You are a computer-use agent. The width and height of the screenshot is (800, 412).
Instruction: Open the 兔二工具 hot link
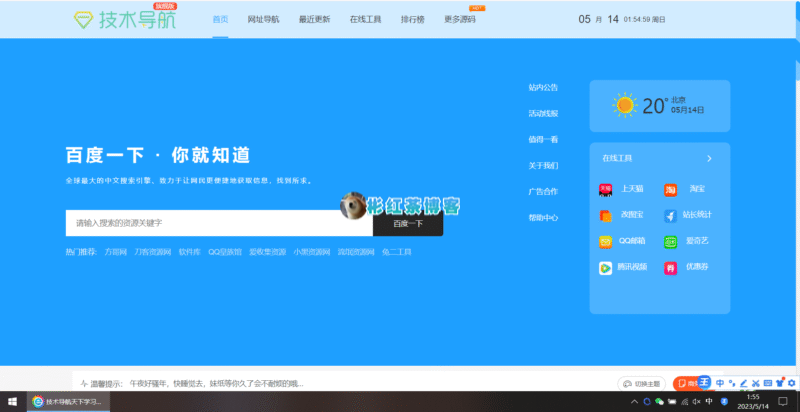point(396,252)
